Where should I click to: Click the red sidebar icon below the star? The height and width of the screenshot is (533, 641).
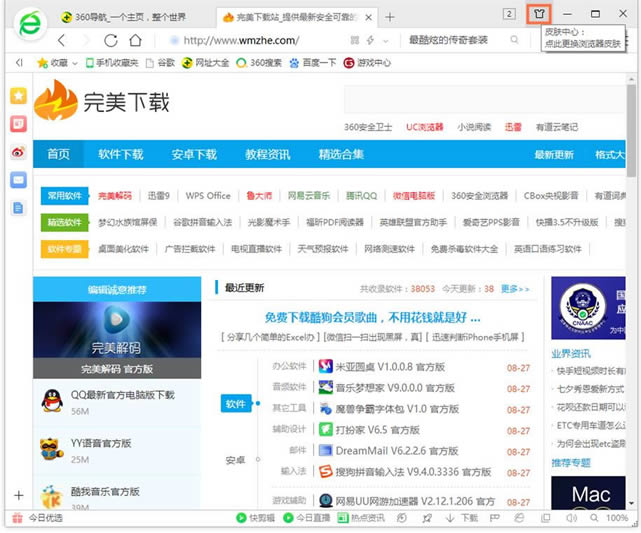tap(18, 124)
